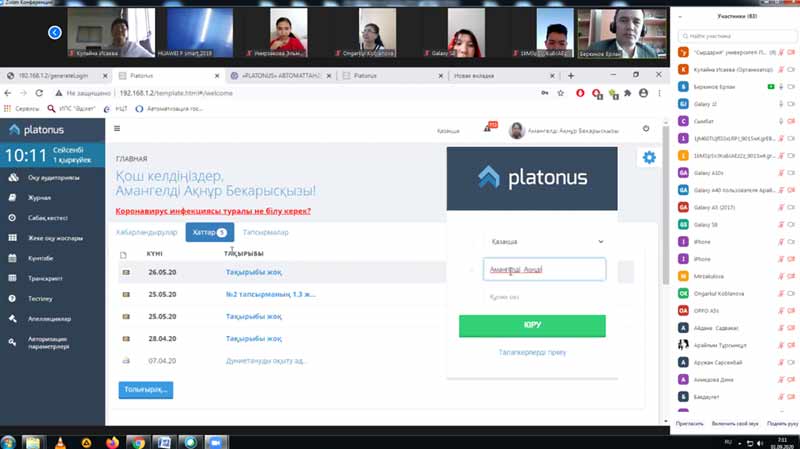The width and height of the screenshot is (800, 449).
Task: Click the coronavirus information link
Action: pyautogui.click(x=213, y=211)
